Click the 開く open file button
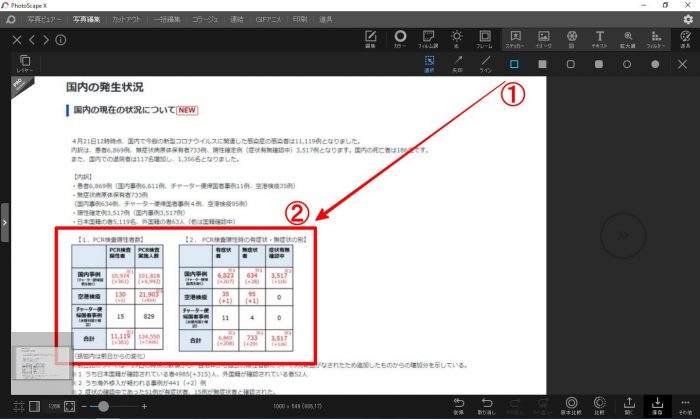Image resolution: width=700 pixels, height=419 pixels. pos(629,406)
